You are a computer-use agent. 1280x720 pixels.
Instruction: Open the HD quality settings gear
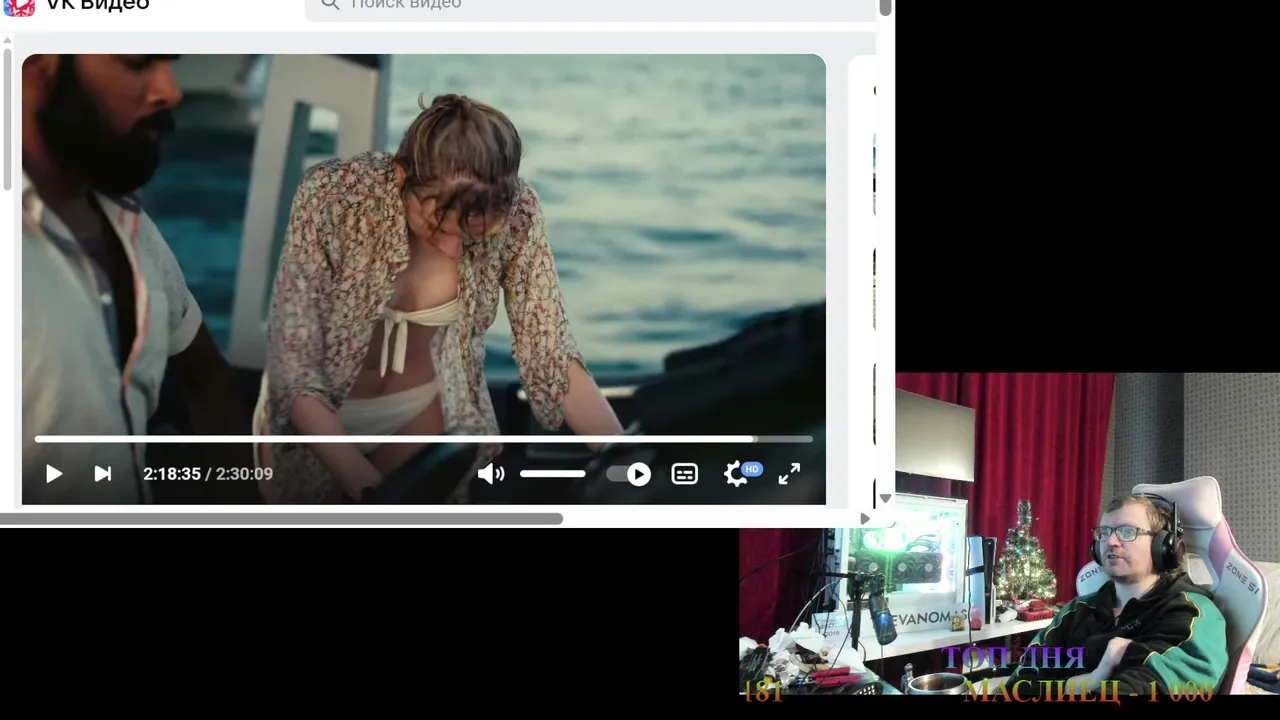click(x=742, y=473)
